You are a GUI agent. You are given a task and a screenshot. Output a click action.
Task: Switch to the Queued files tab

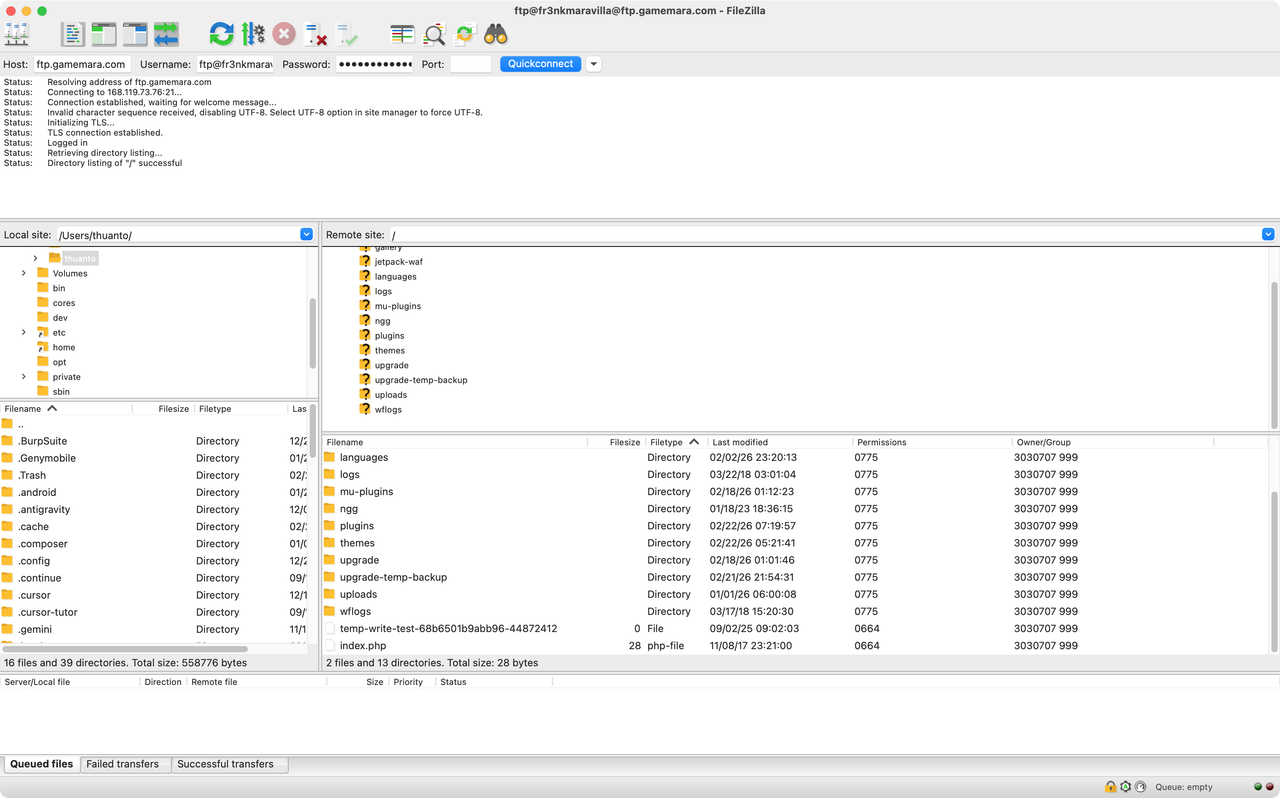42,764
